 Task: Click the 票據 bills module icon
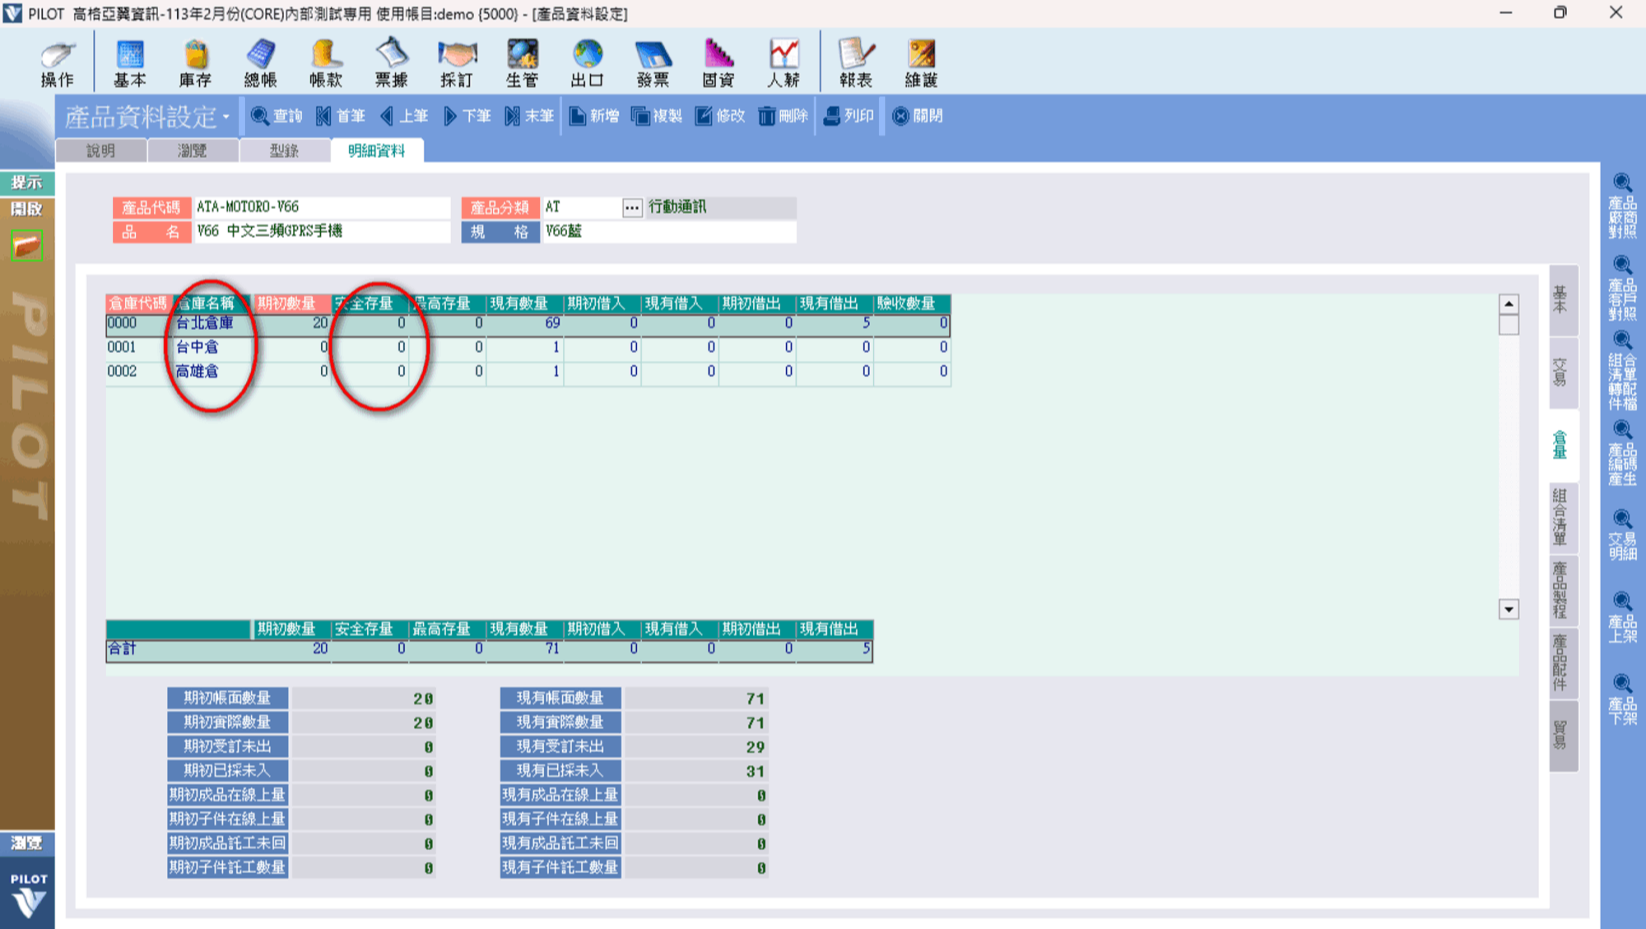coord(391,62)
